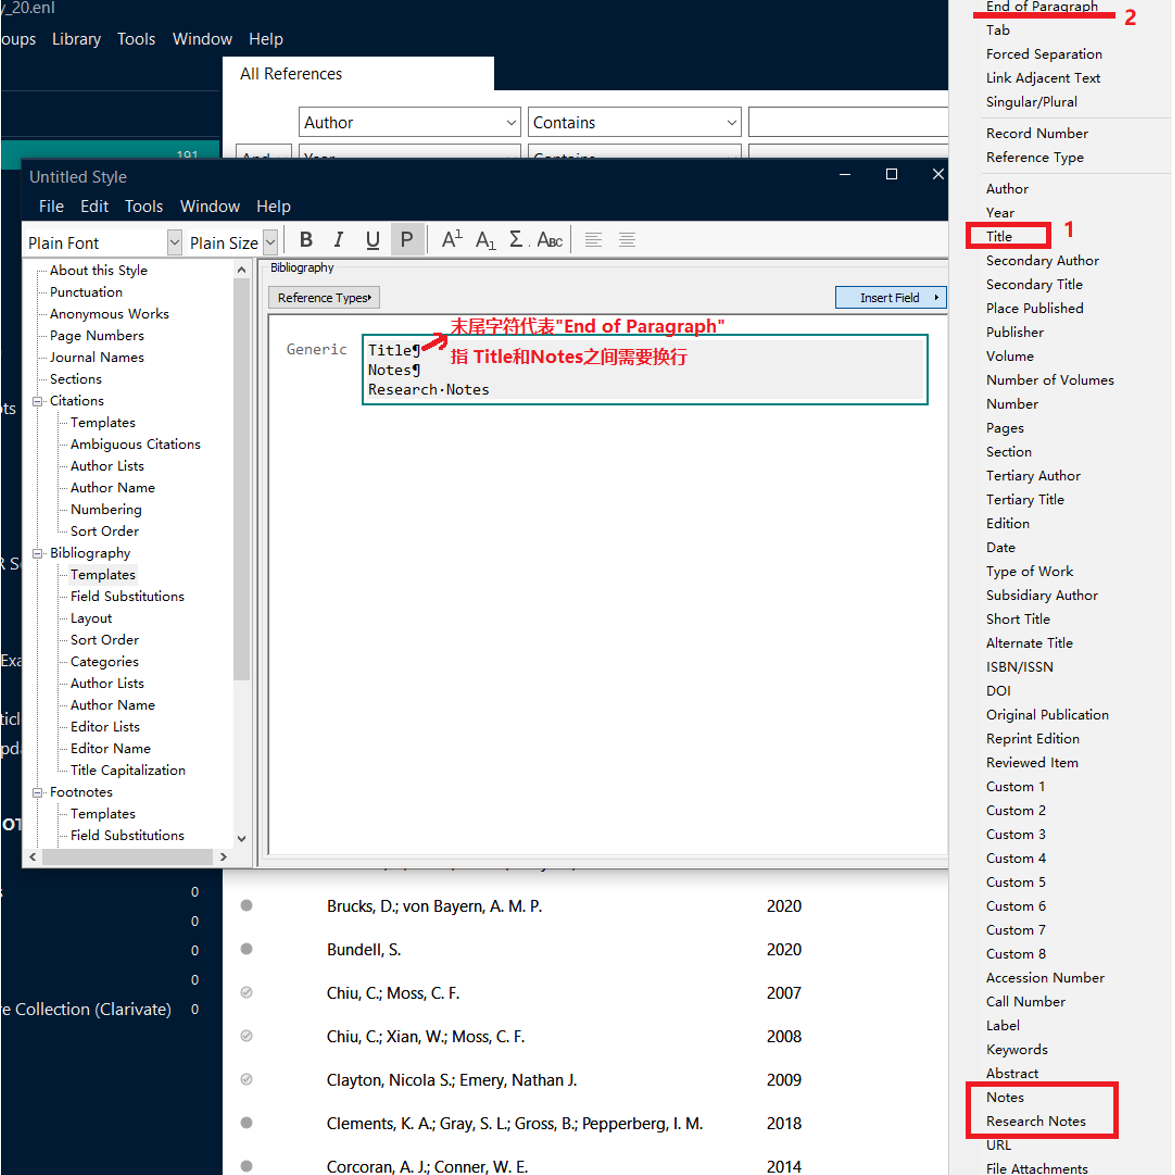1175x1175 pixels.
Task: Click the Symbol font sigma icon
Action: (x=518, y=240)
